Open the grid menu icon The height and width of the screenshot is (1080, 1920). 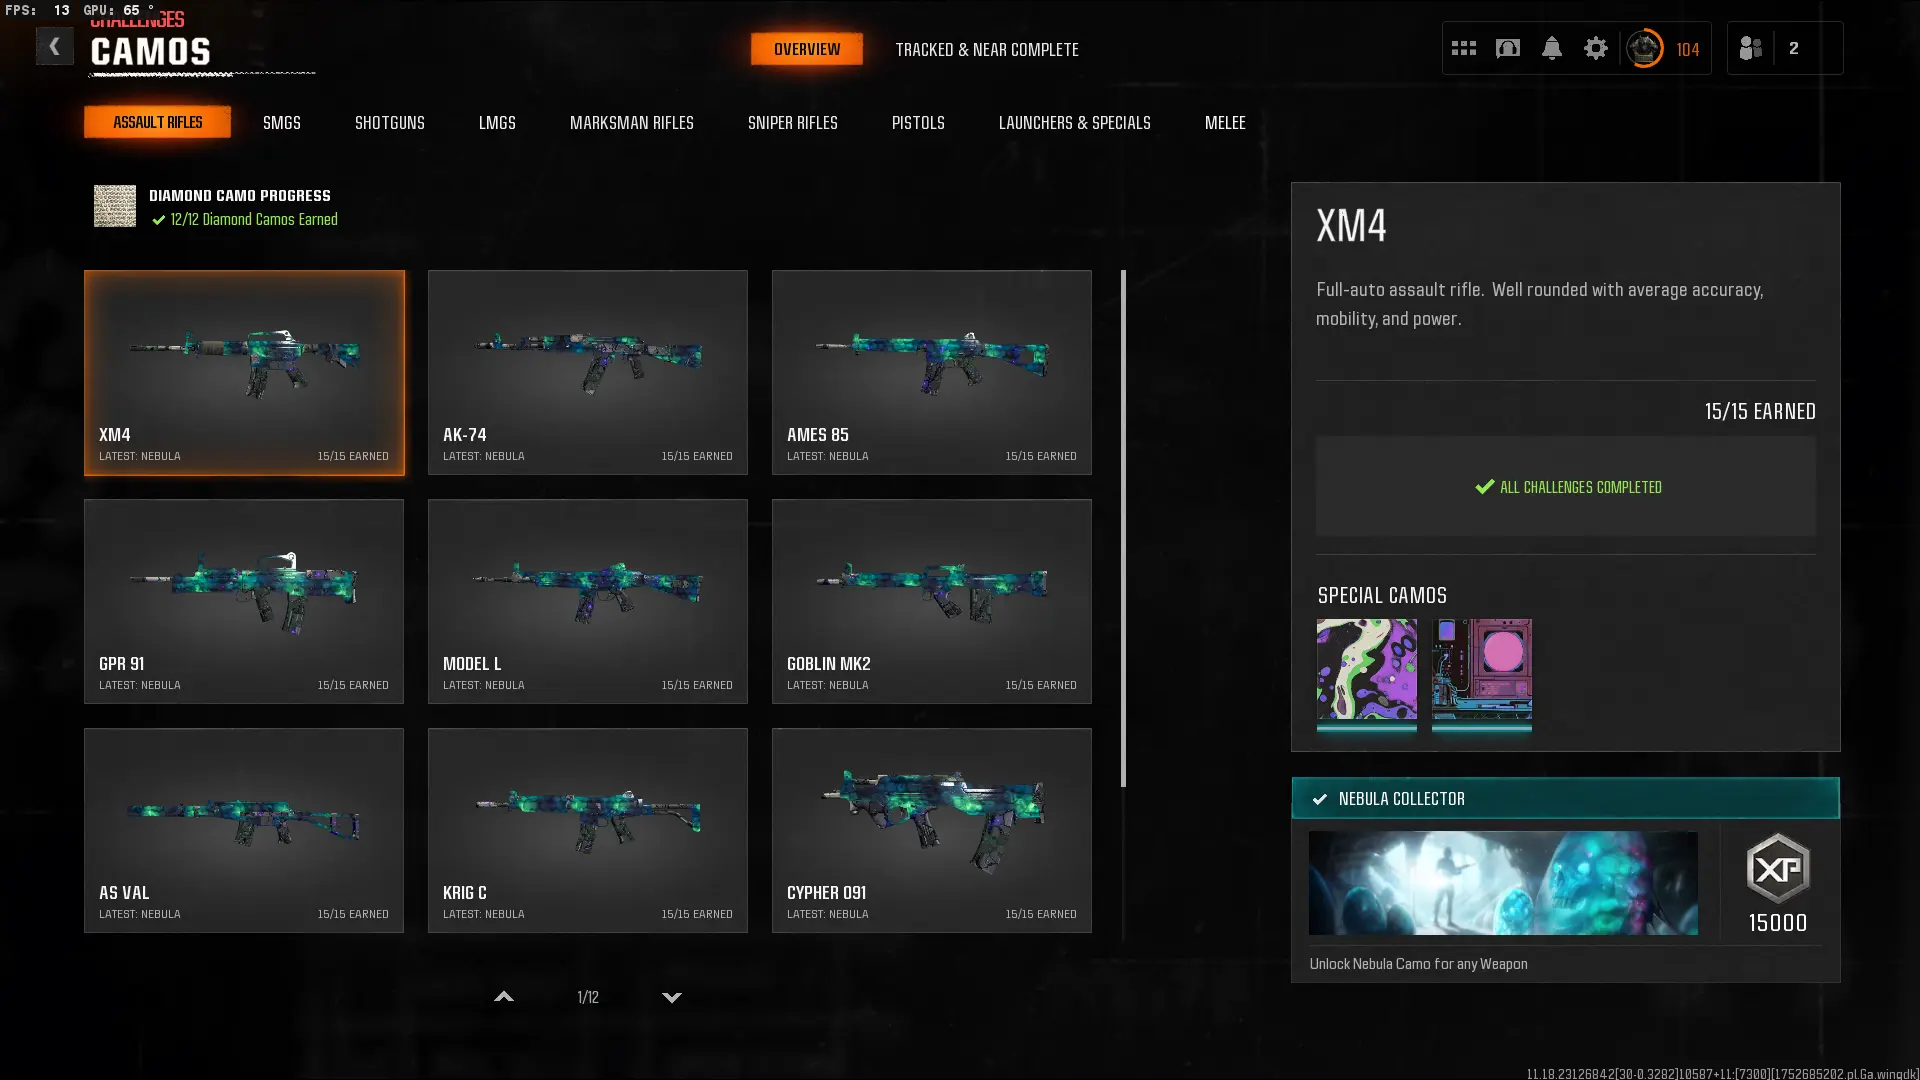click(x=1463, y=48)
